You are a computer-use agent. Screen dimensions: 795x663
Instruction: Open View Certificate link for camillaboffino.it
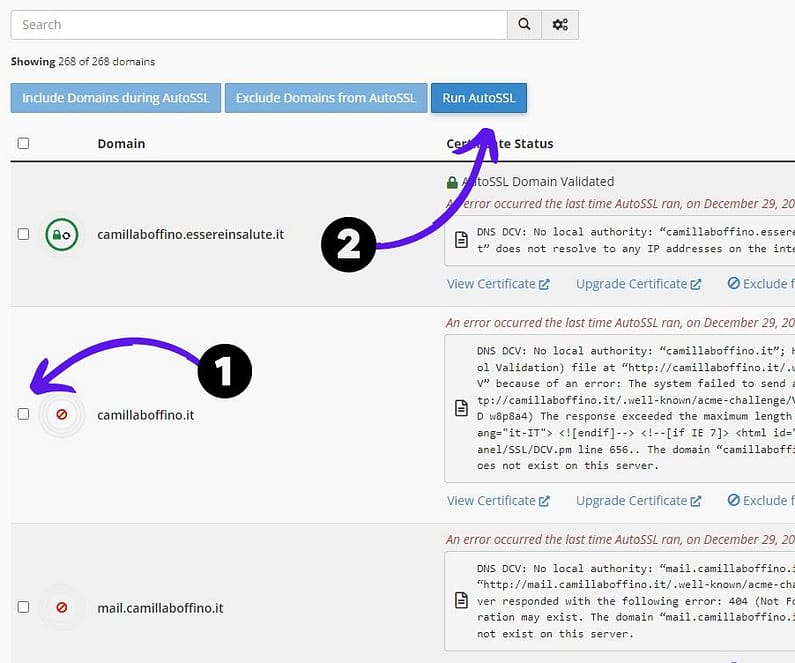tap(498, 501)
